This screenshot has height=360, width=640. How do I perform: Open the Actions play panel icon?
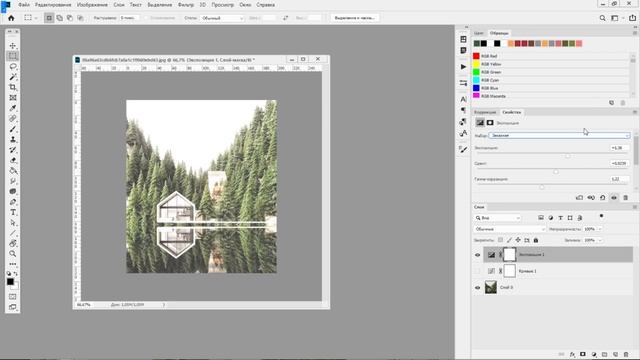[463, 67]
